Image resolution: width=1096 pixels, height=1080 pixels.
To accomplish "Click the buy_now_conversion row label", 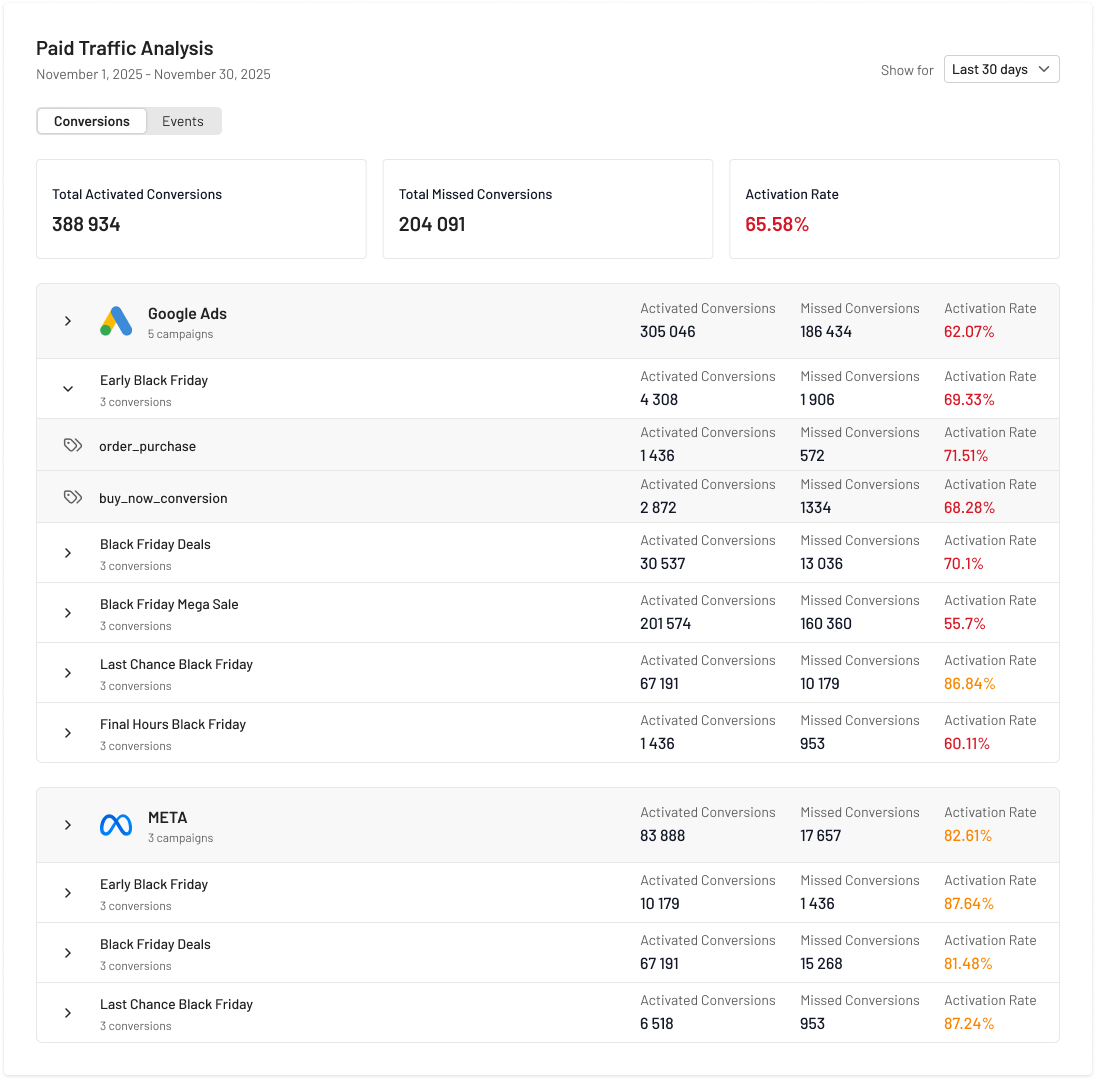I will click(163, 498).
